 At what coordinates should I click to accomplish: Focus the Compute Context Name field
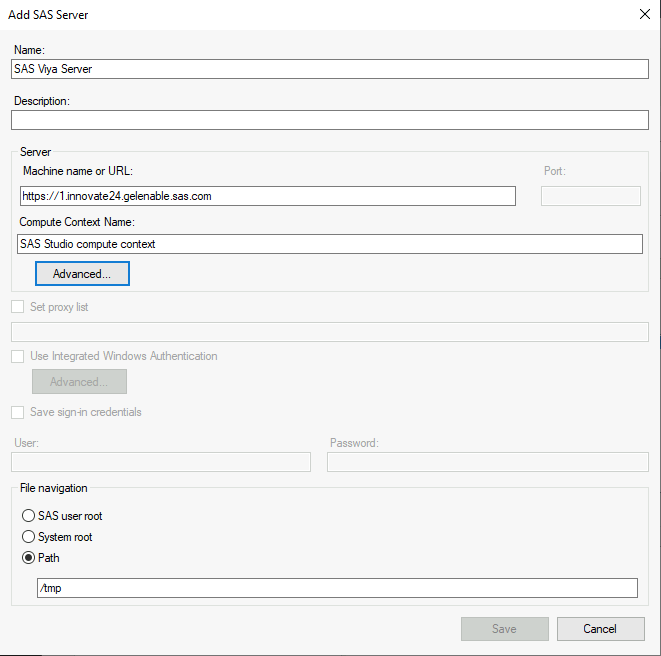(330, 244)
